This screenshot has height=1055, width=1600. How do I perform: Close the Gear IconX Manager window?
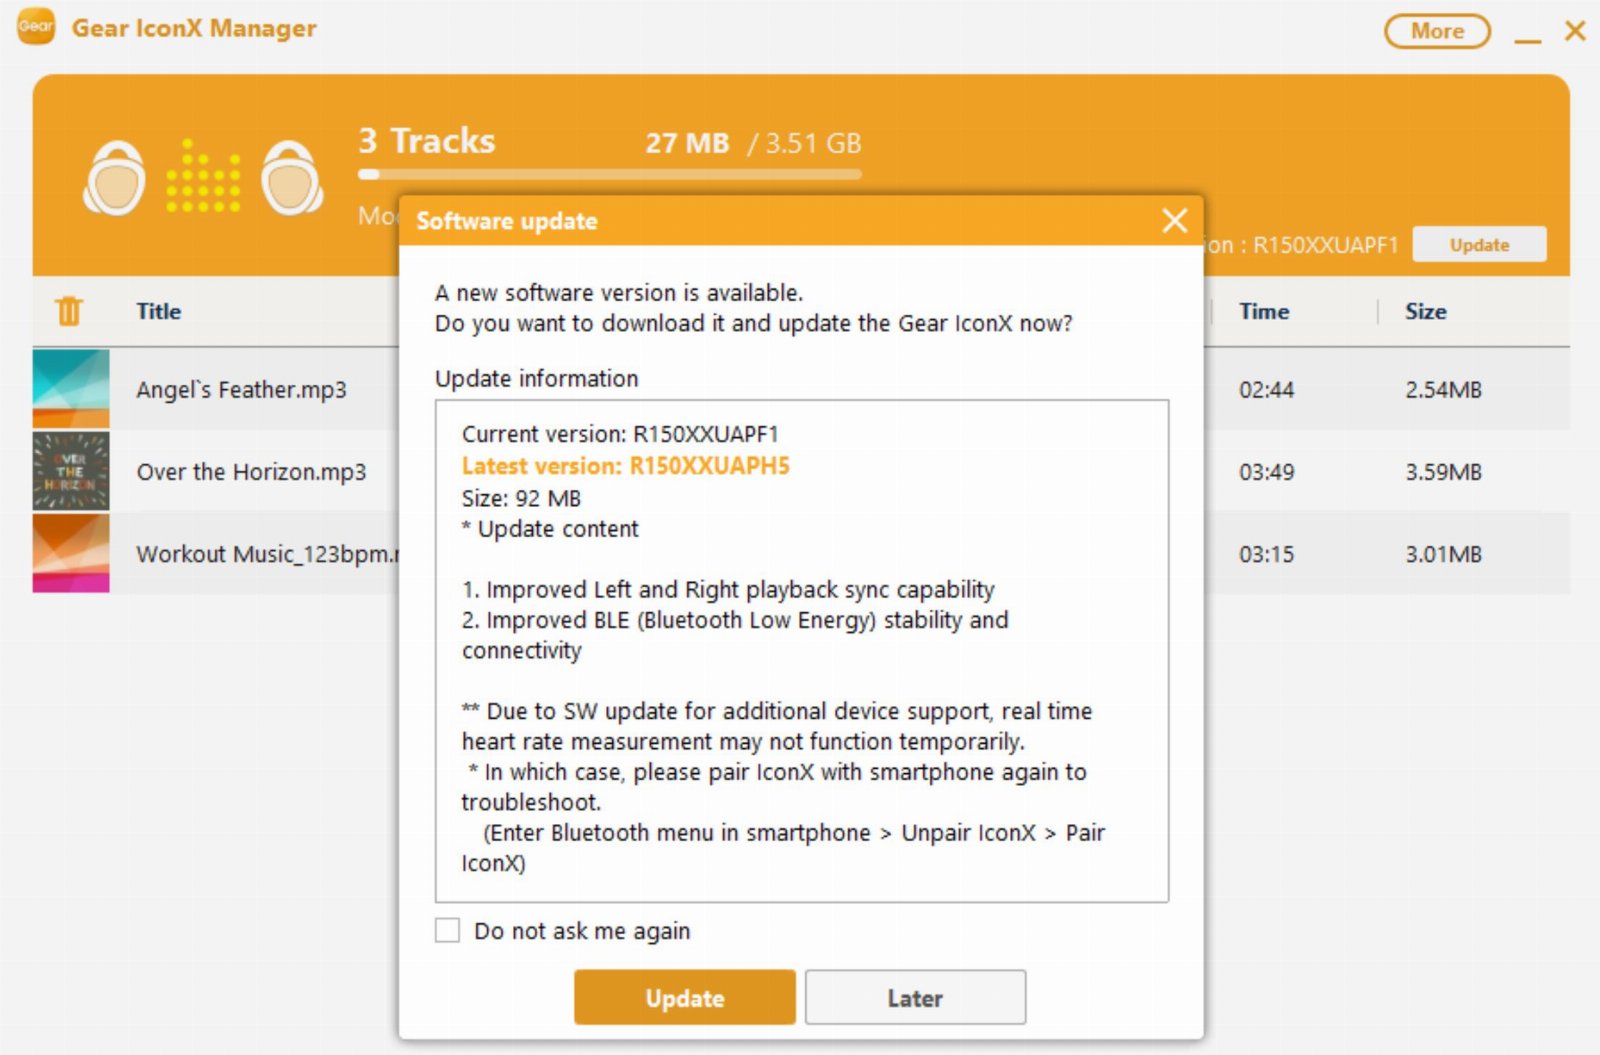pos(1575,31)
